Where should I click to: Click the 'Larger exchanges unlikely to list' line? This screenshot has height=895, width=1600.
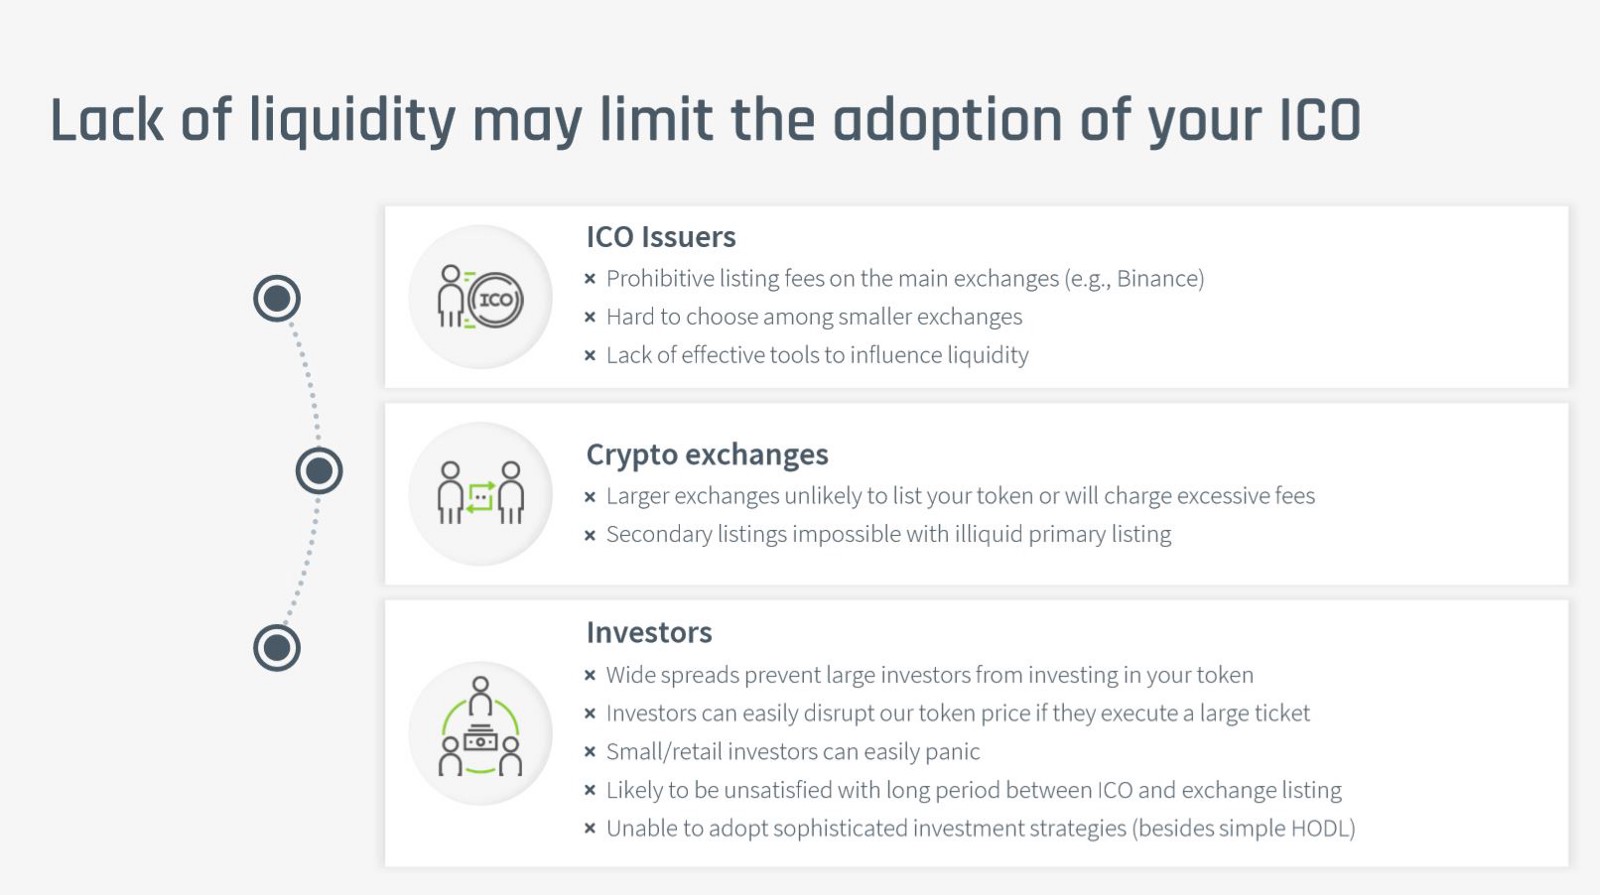(960, 496)
